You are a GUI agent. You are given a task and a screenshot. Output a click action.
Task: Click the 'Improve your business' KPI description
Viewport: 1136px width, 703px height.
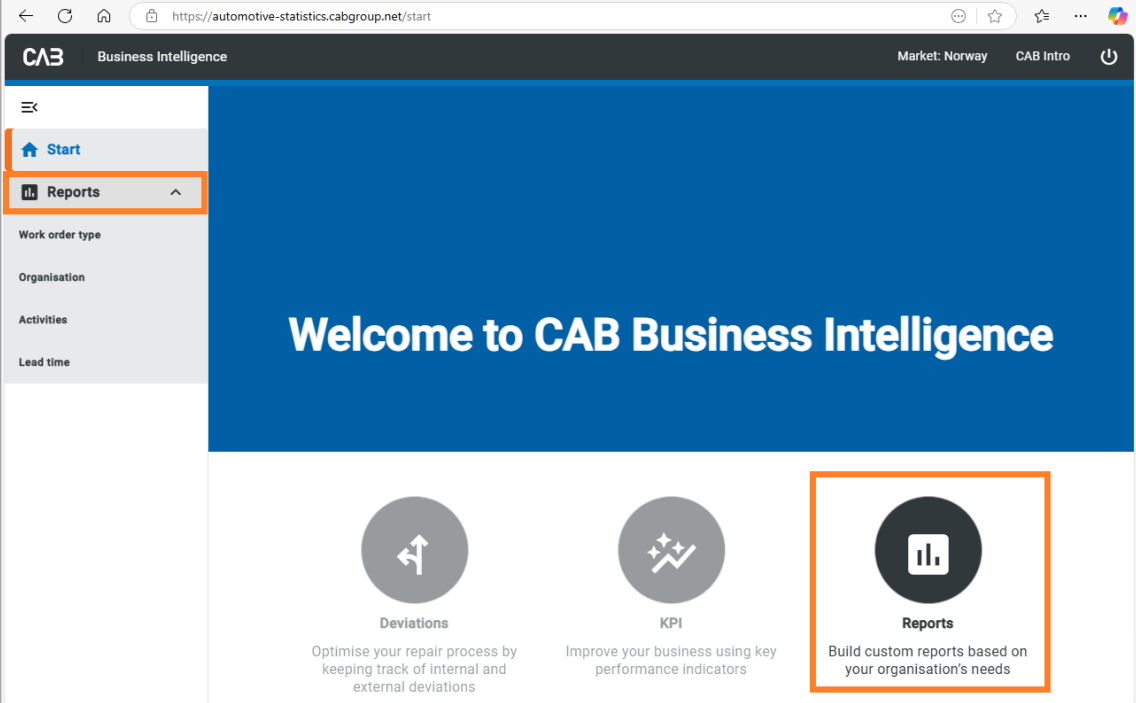tap(671, 660)
